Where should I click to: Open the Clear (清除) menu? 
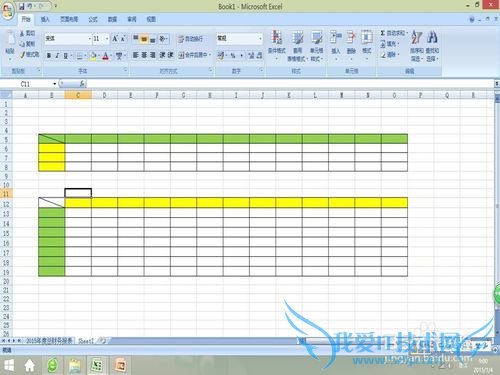389,54
